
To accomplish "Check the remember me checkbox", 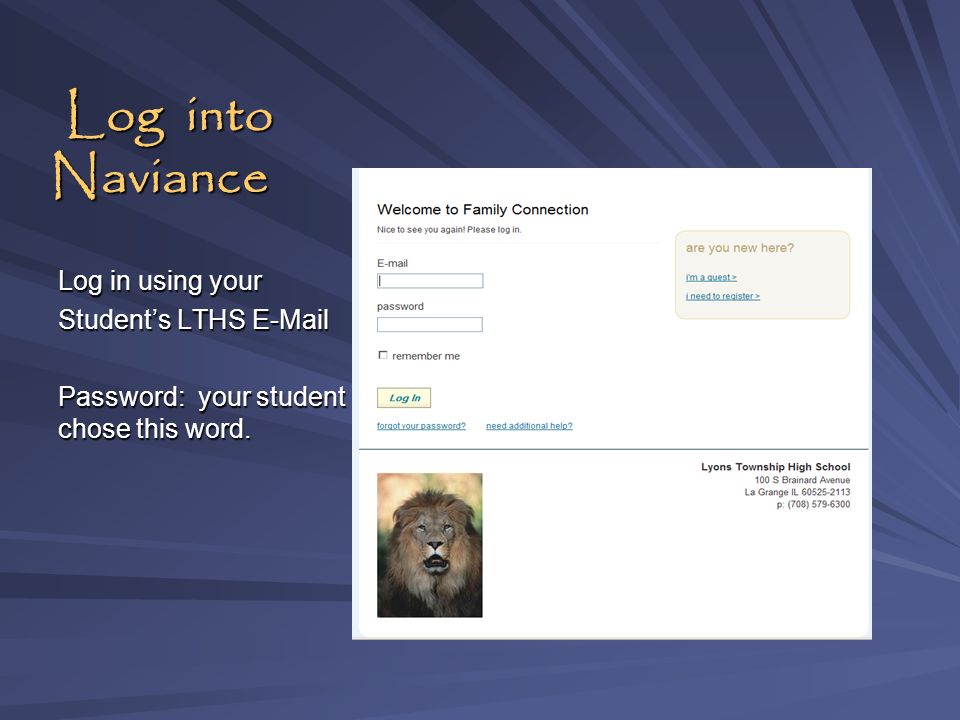I will 383,355.
